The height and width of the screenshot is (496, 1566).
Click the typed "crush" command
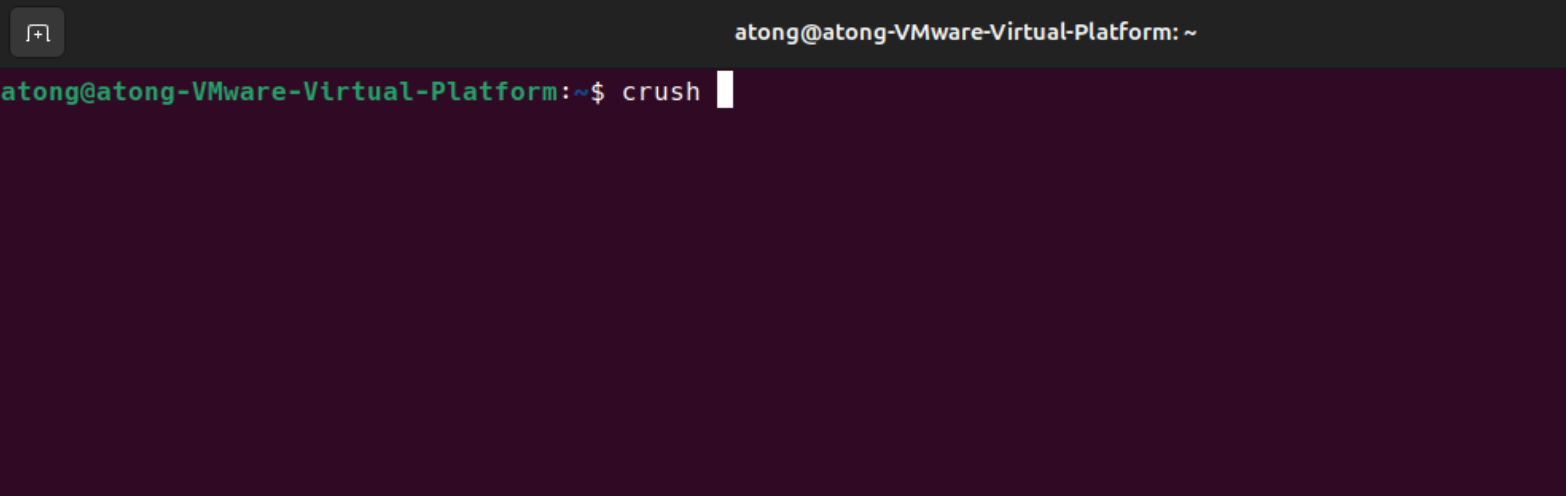click(661, 92)
